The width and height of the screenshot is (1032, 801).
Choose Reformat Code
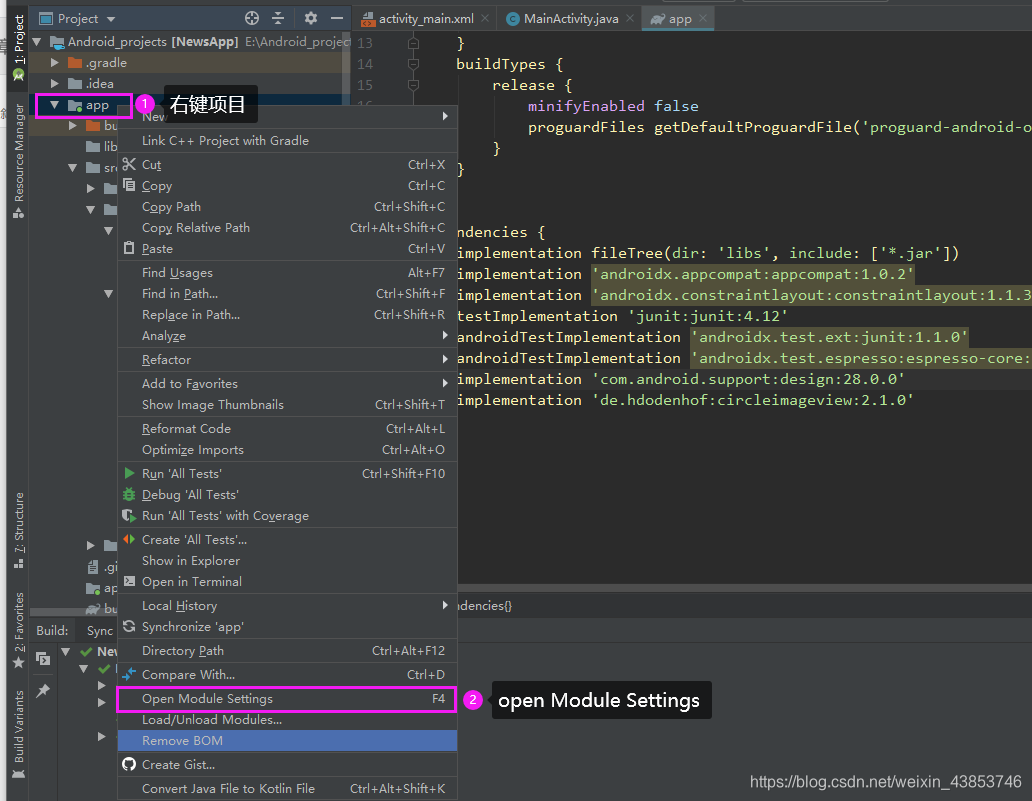[x=287, y=428]
